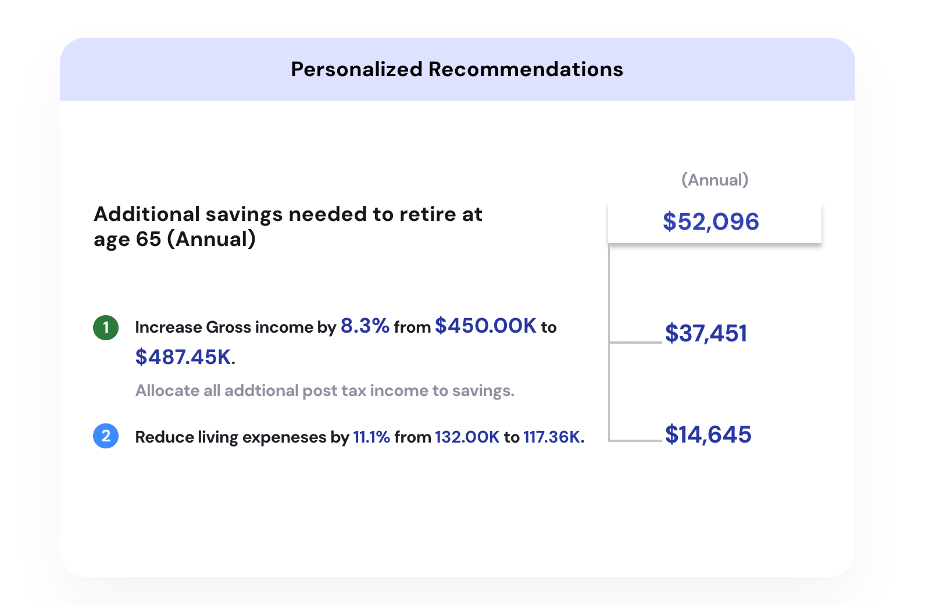Click the 132.00K current expenses value
Screen dimensions: 936x606
[467, 438]
